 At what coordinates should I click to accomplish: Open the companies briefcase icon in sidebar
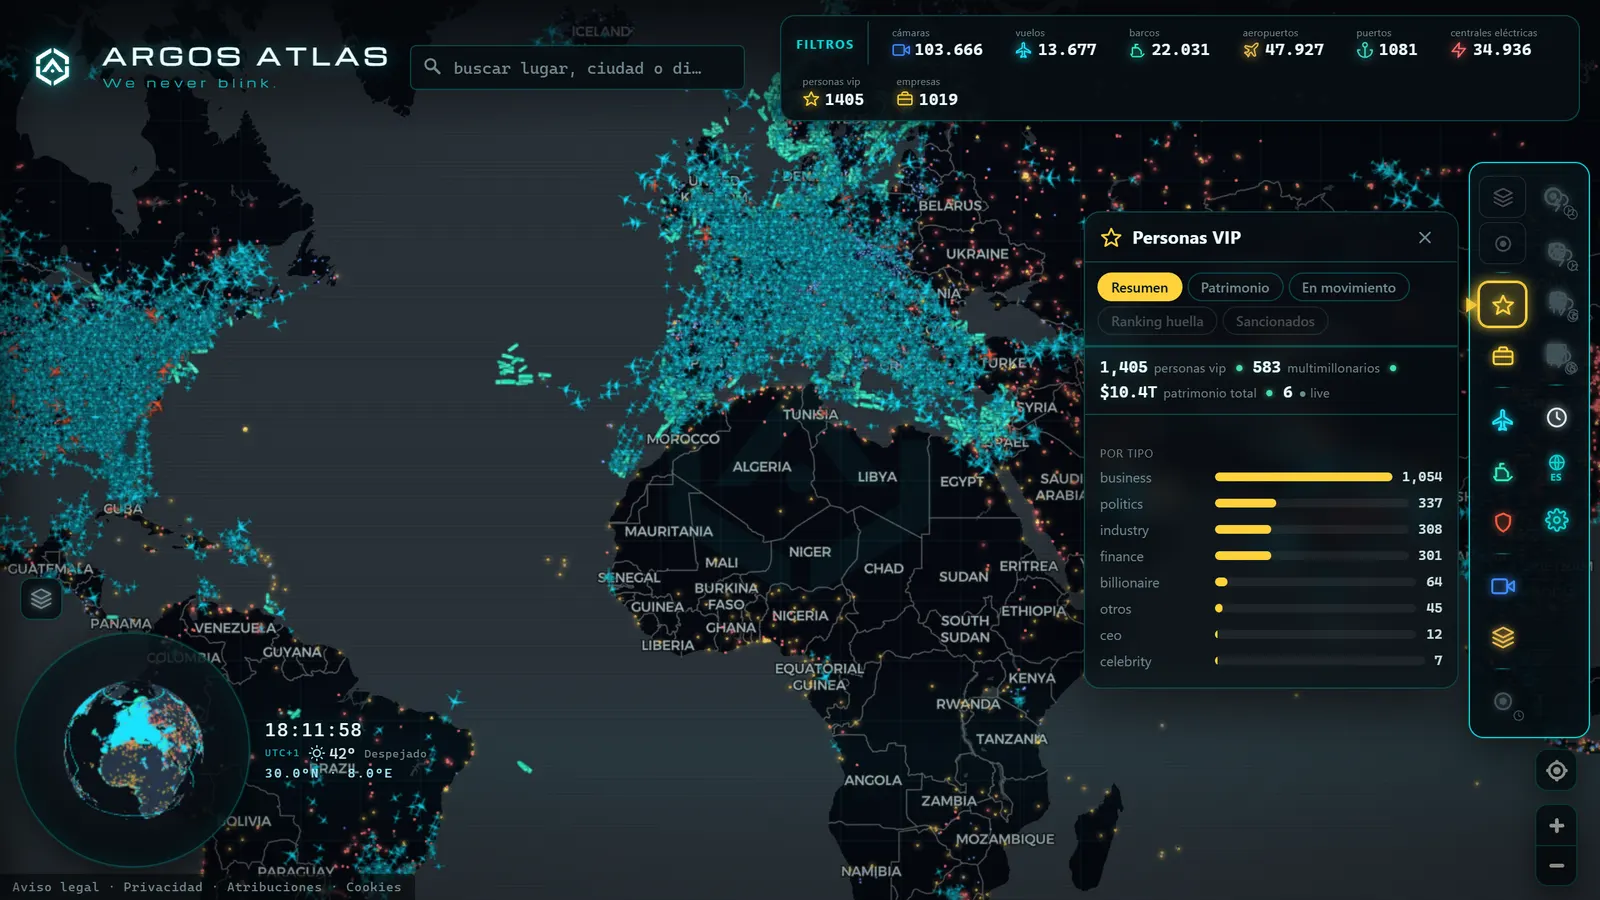coord(1502,356)
